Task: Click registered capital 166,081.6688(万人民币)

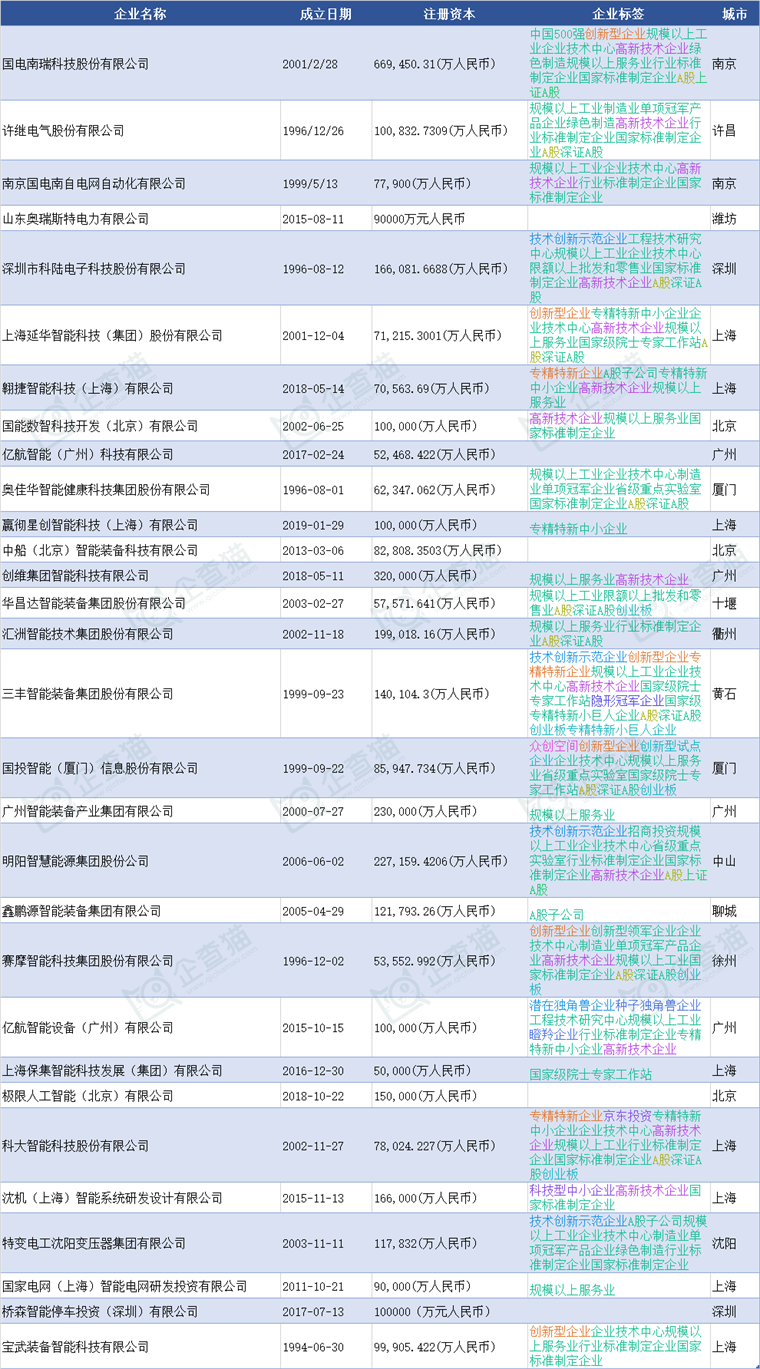Action: coord(445,269)
